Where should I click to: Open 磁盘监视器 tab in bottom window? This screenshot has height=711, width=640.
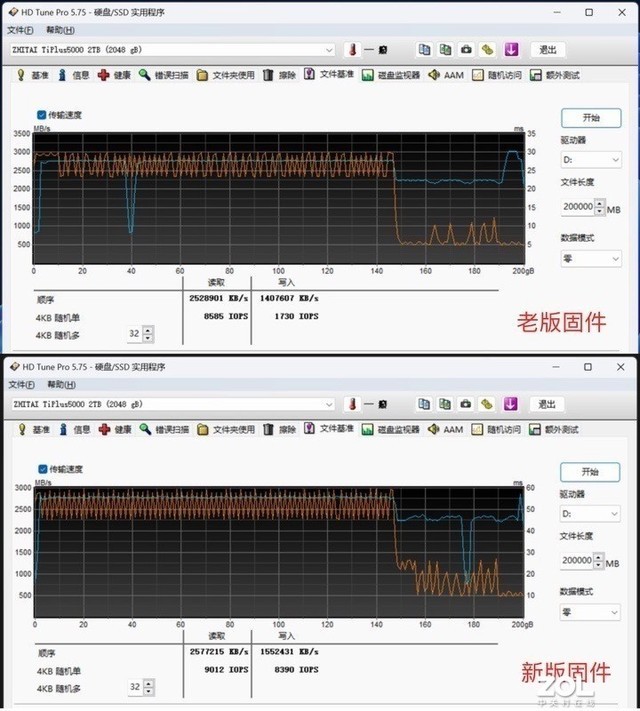pyautogui.click(x=390, y=429)
